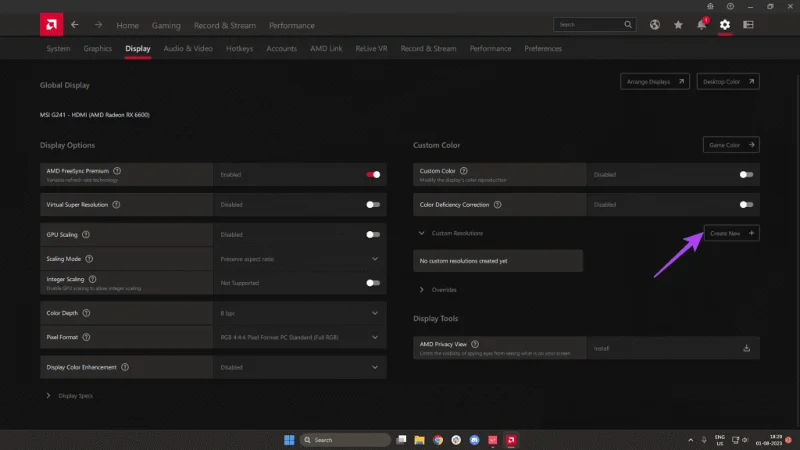The height and width of the screenshot is (450, 800).
Task: Disable AMD FreeSync Premium toggle
Action: [x=373, y=174]
